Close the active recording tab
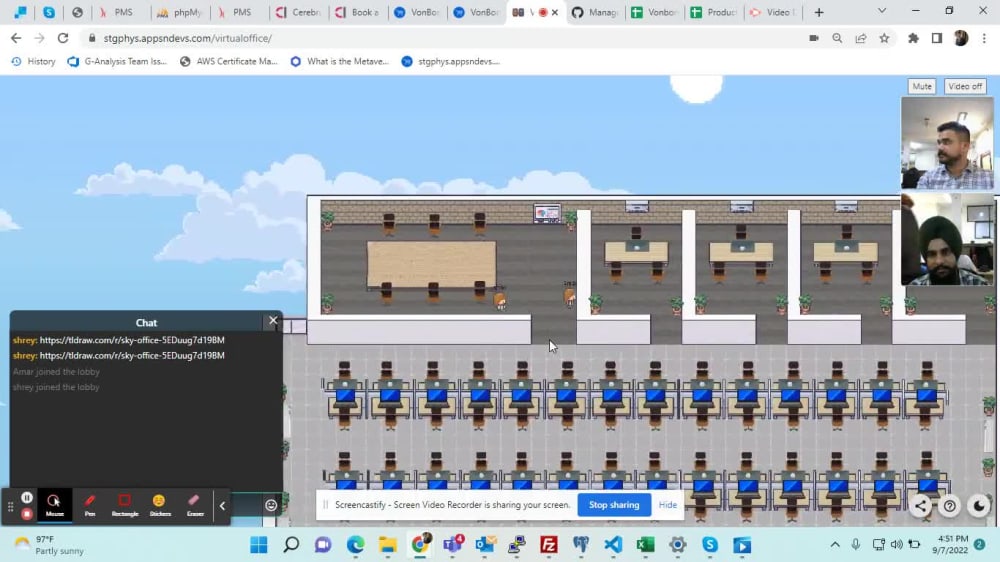 (555, 12)
